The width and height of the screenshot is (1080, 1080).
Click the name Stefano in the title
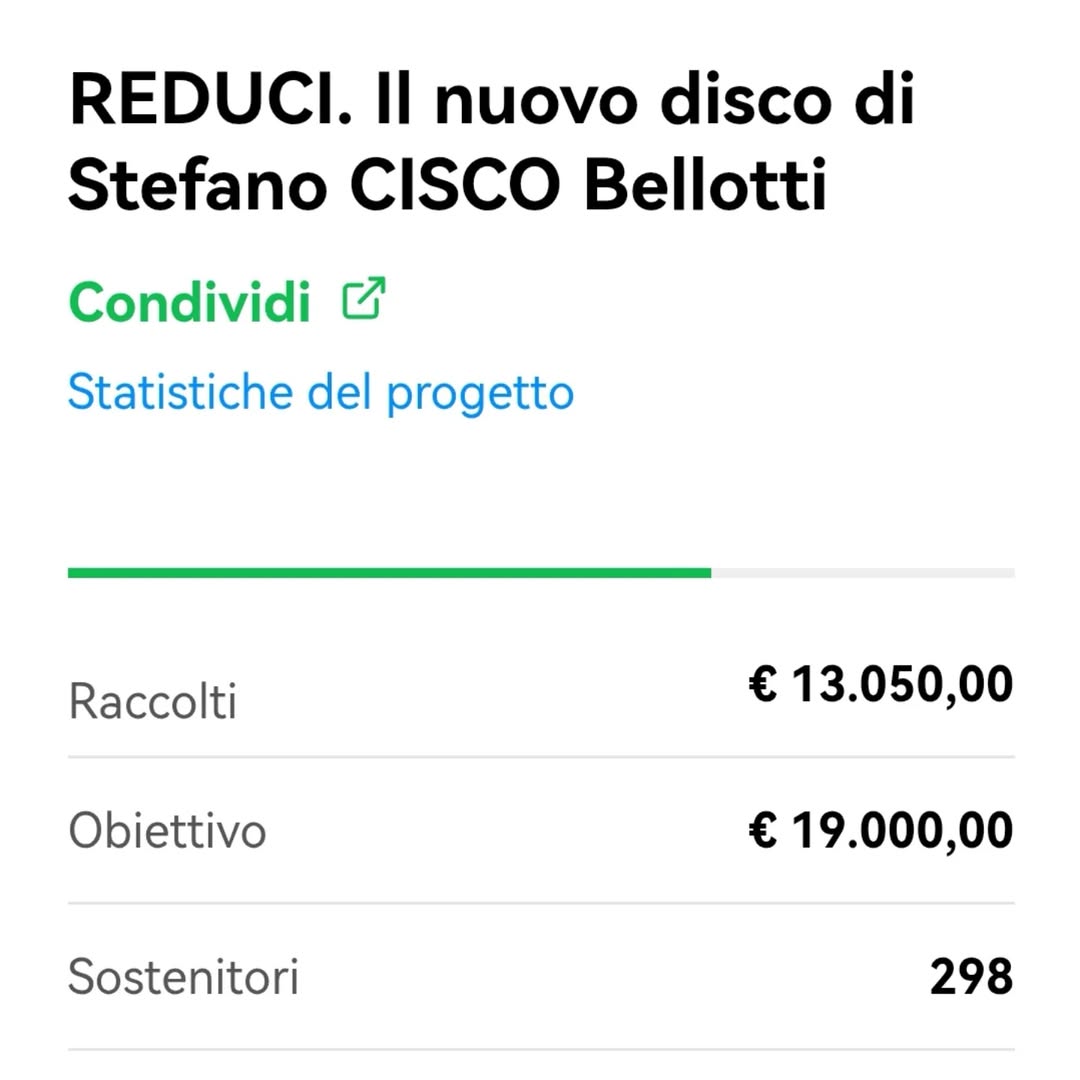tap(197, 187)
